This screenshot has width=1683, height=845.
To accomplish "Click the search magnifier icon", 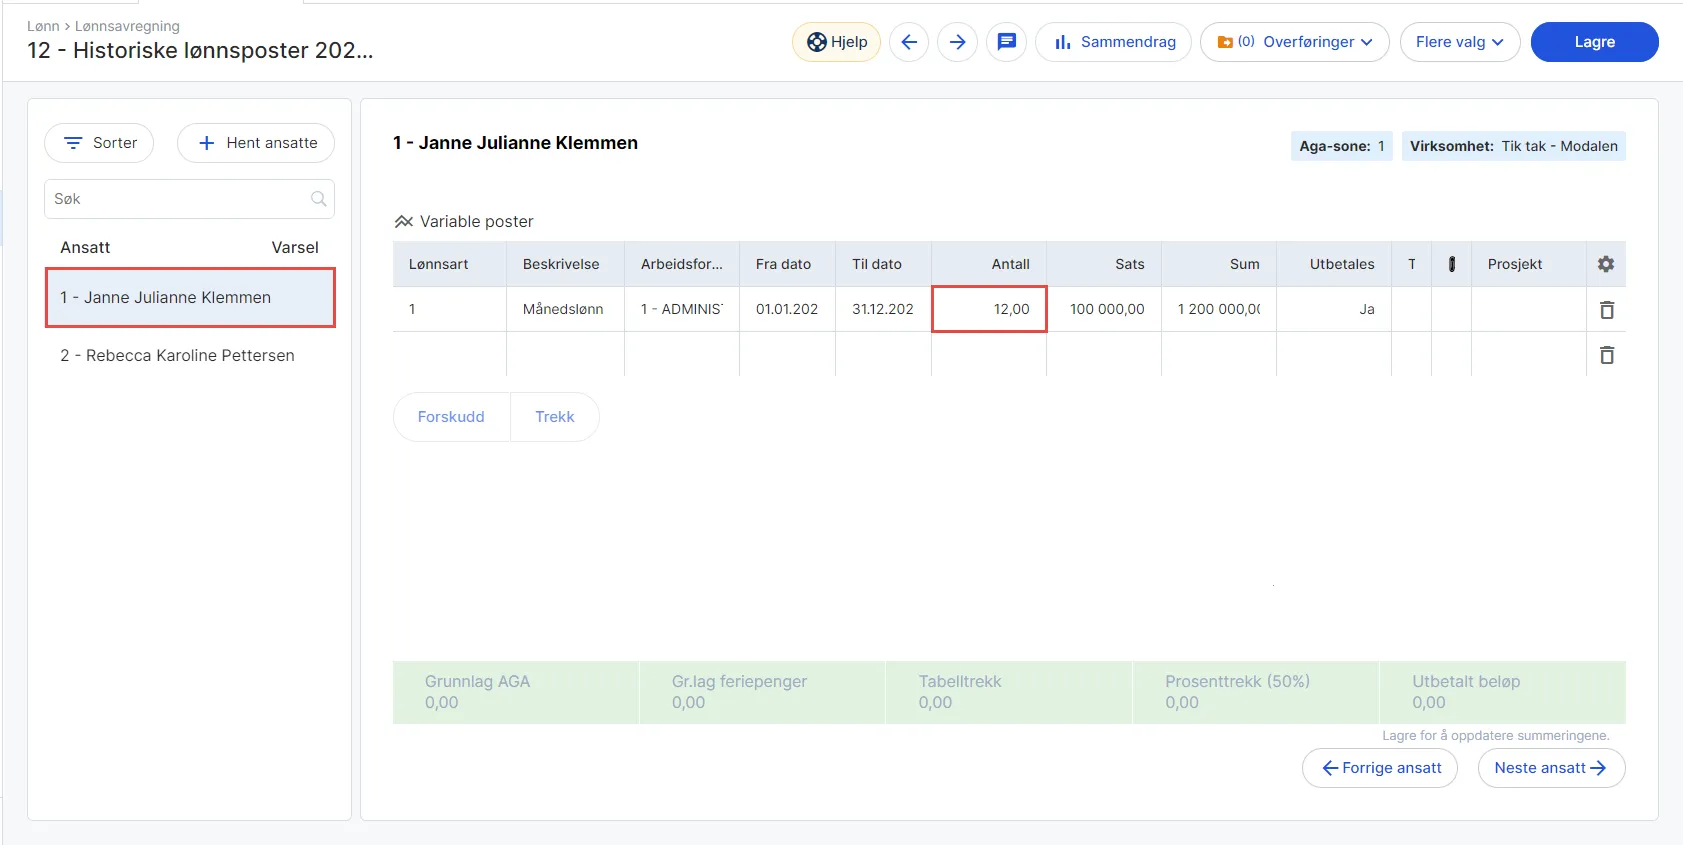I will tap(318, 199).
